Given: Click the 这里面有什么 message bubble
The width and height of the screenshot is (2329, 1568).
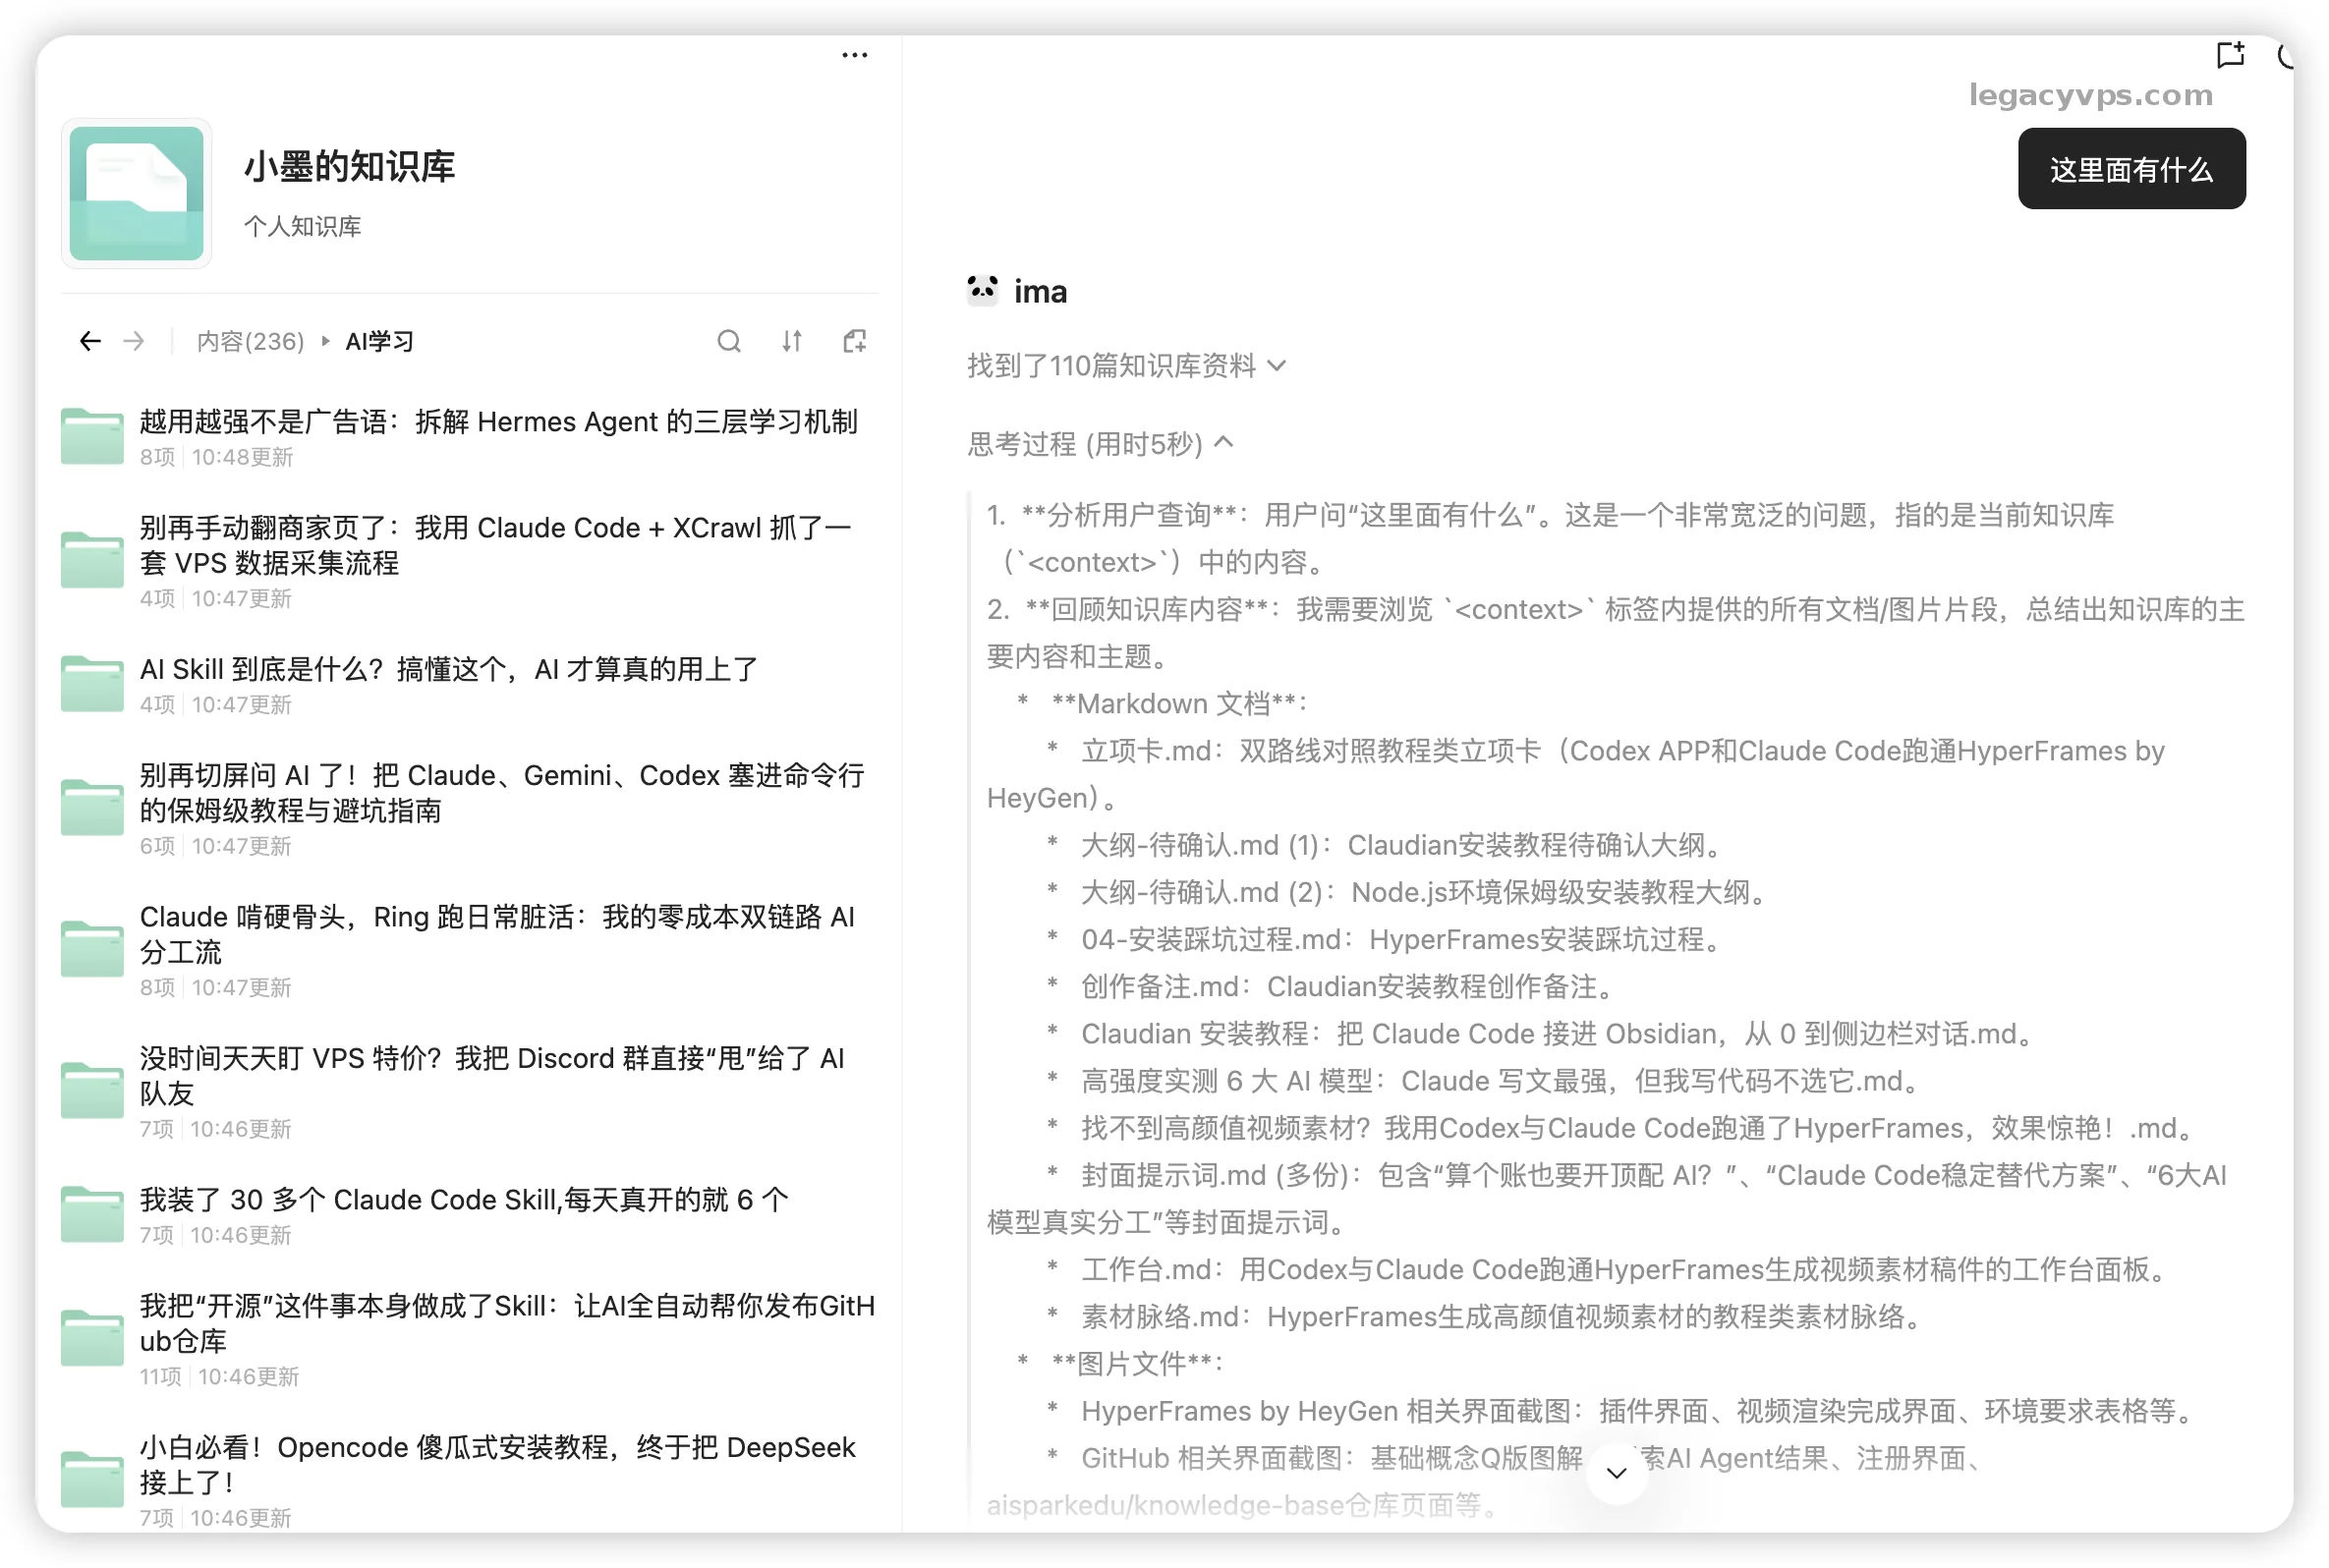Looking at the screenshot, I should [x=2131, y=169].
